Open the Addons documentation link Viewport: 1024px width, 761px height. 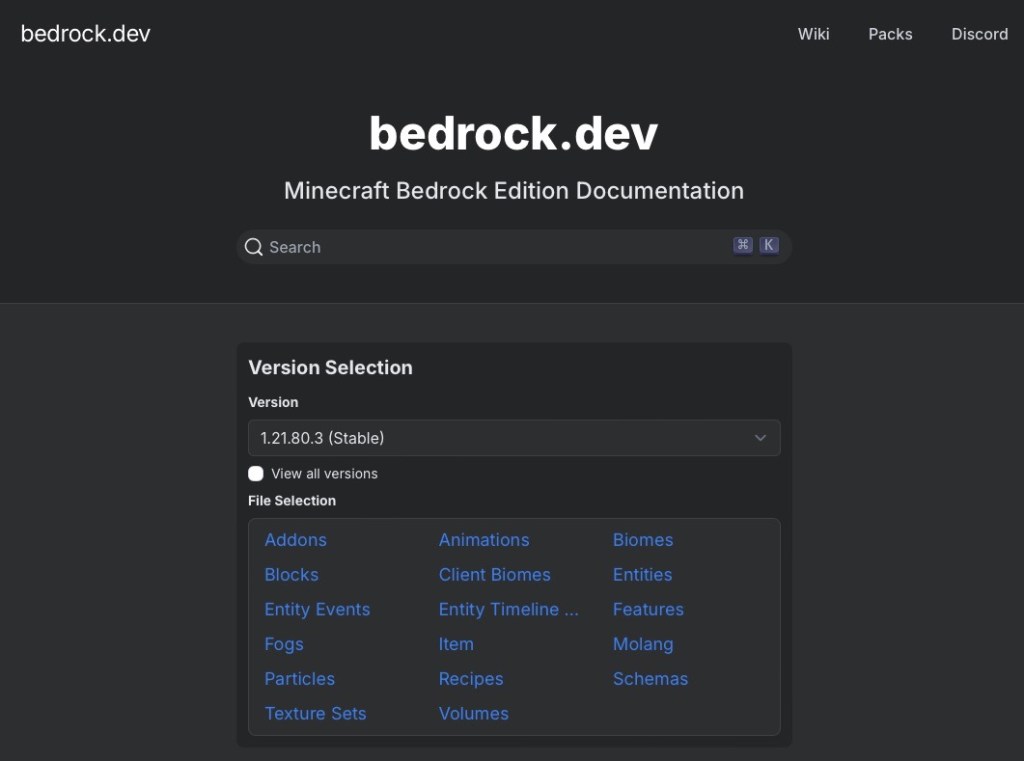tap(295, 540)
